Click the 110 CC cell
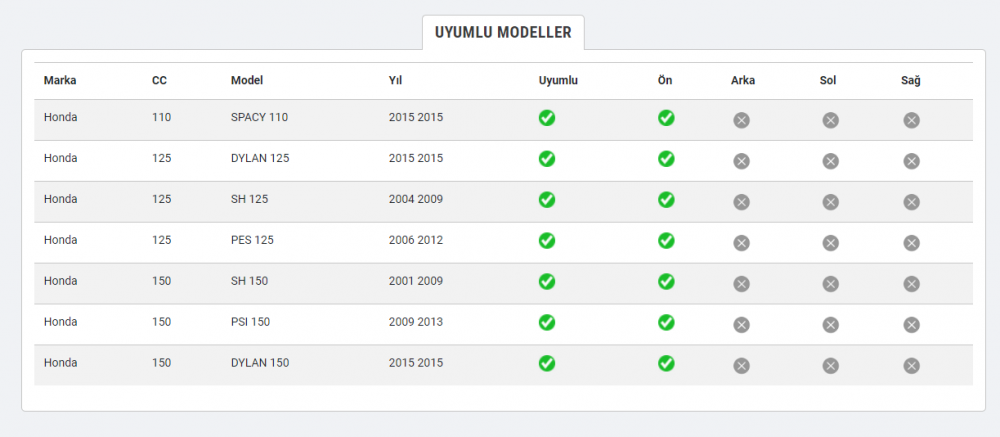This screenshot has width=1000, height=437. click(161, 117)
